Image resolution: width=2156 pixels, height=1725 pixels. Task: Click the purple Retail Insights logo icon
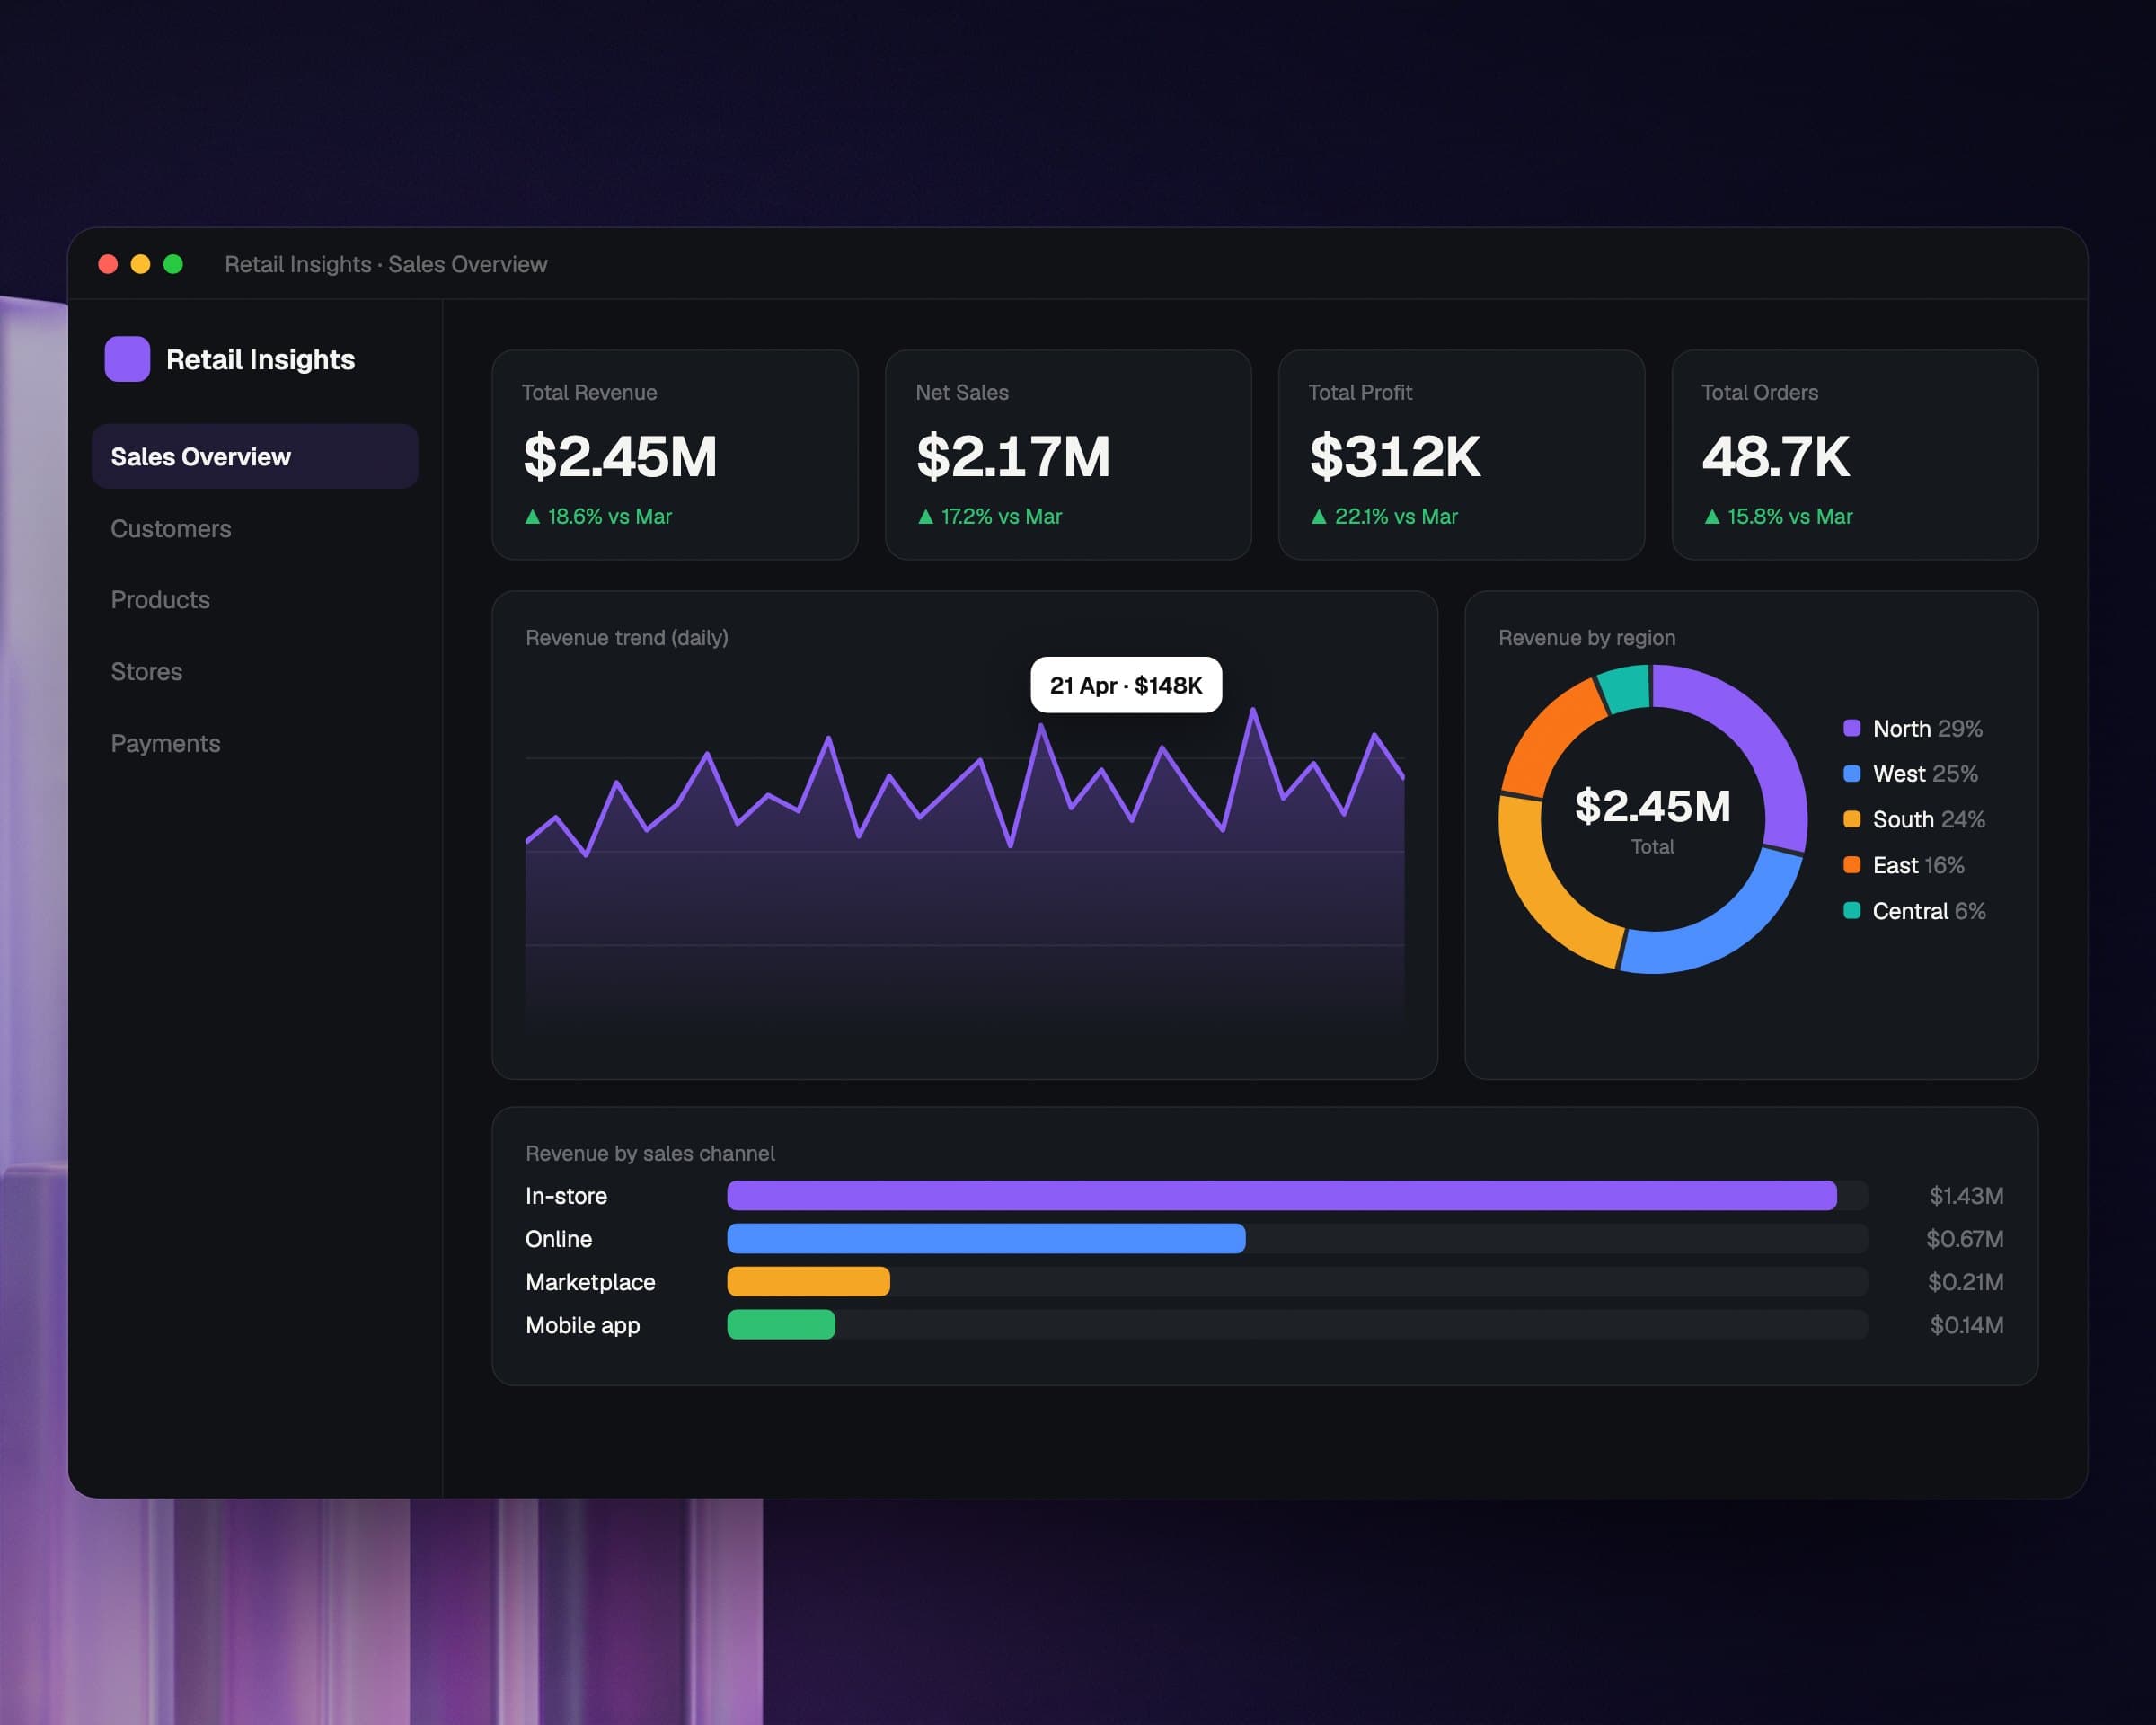(x=127, y=359)
